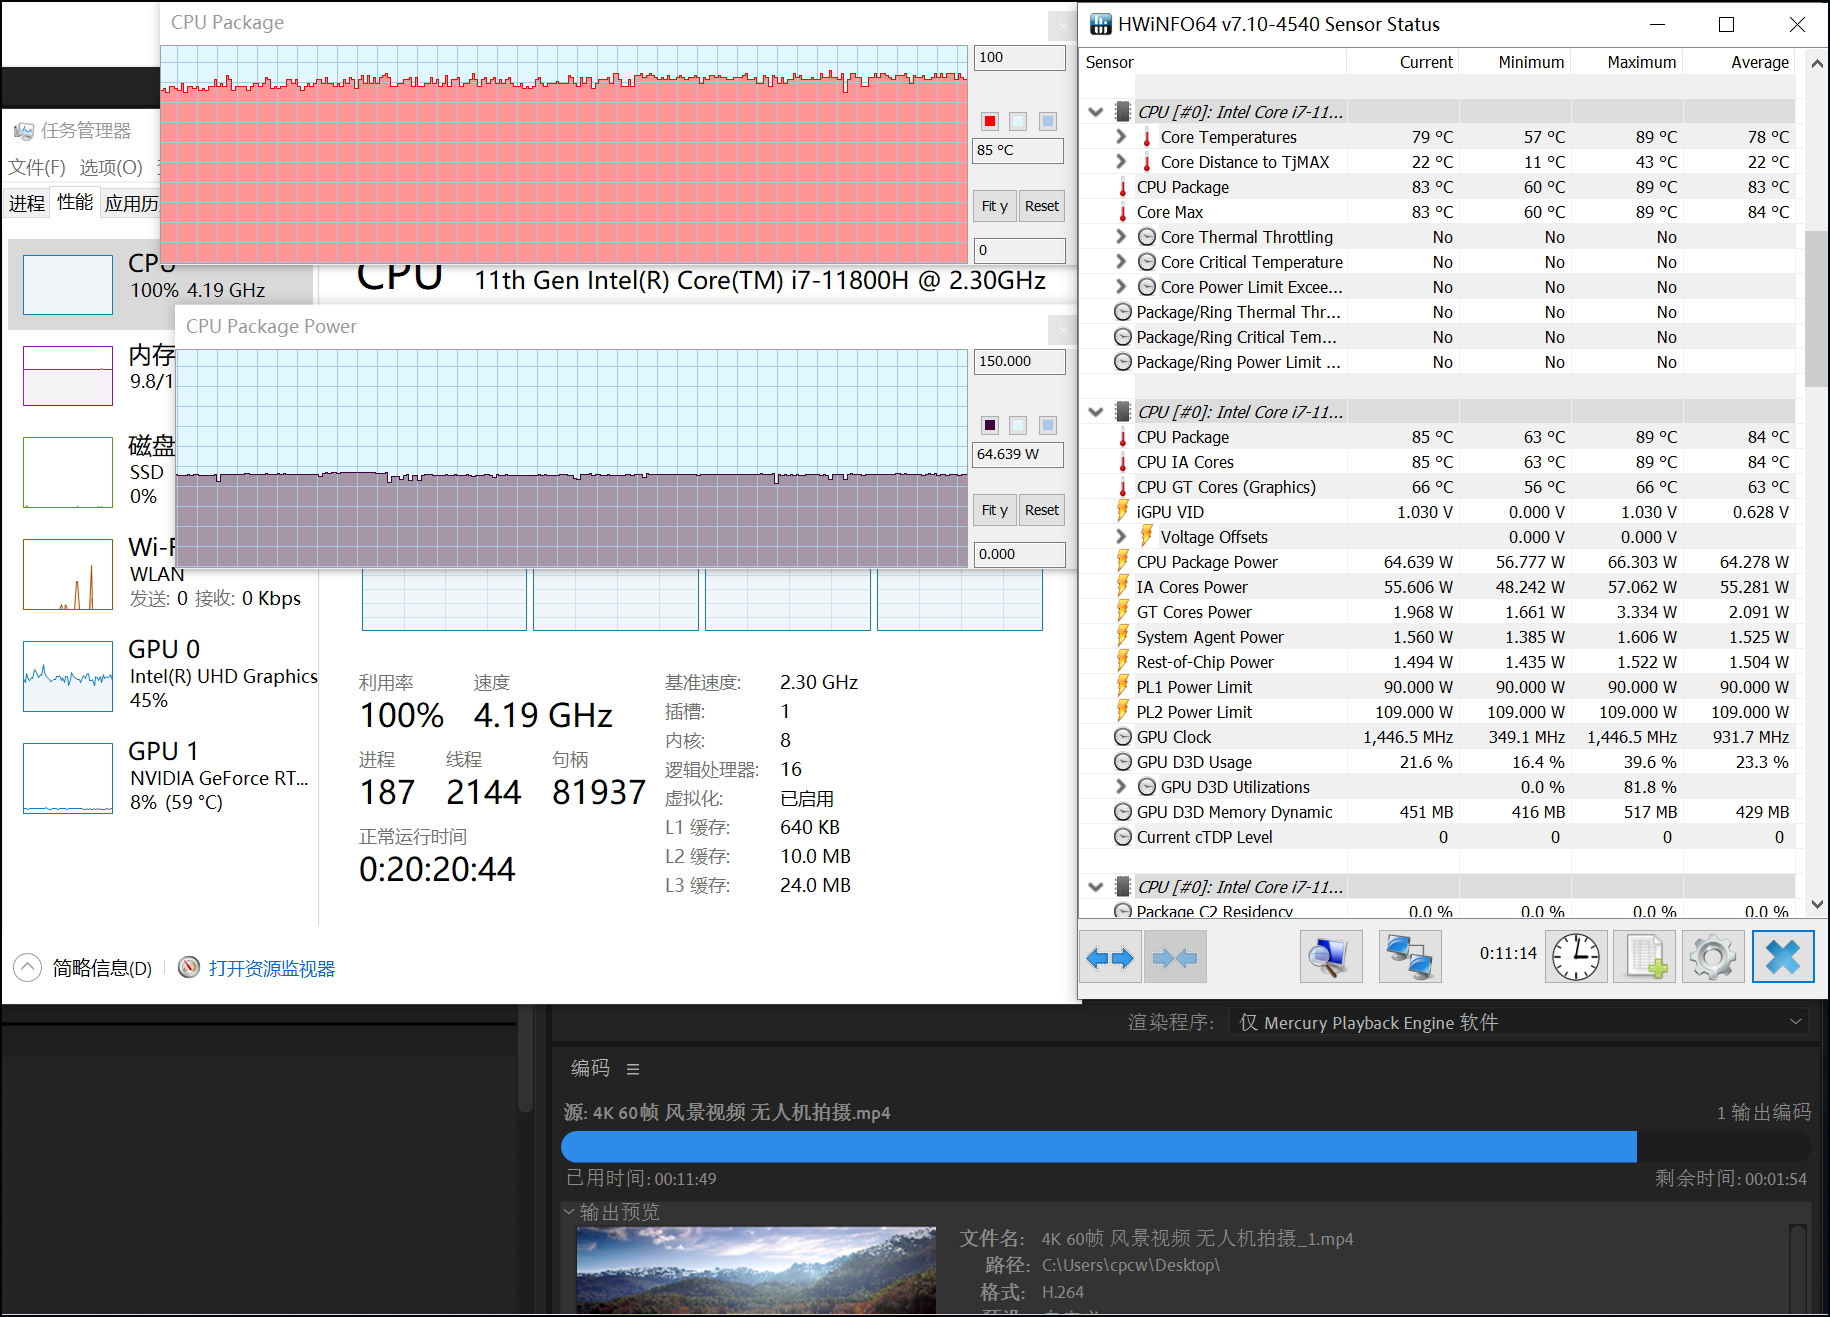Expand Core Temperatures sensor row
The width and height of the screenshot is (1830, 1317).
click(x=1120, y=137)
